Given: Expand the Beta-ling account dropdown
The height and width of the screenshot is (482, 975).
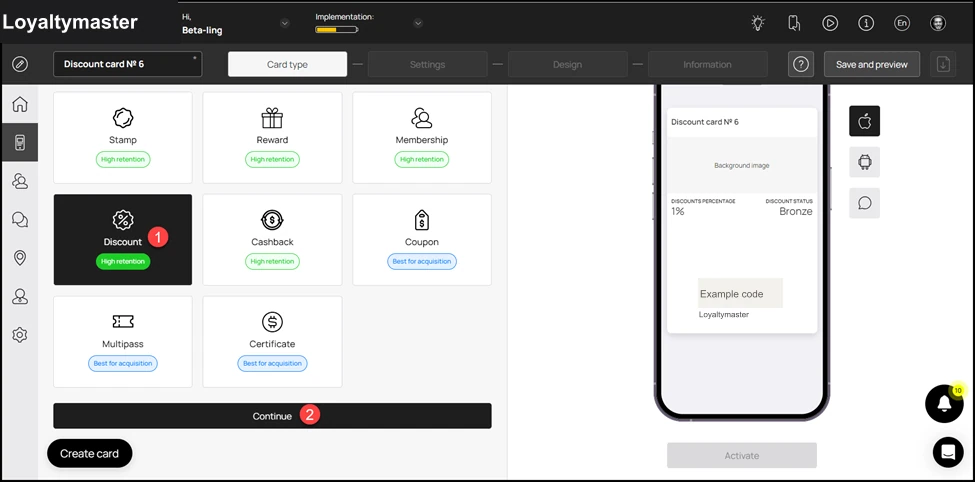Looking at the screenshot, I should pos(285,24).
